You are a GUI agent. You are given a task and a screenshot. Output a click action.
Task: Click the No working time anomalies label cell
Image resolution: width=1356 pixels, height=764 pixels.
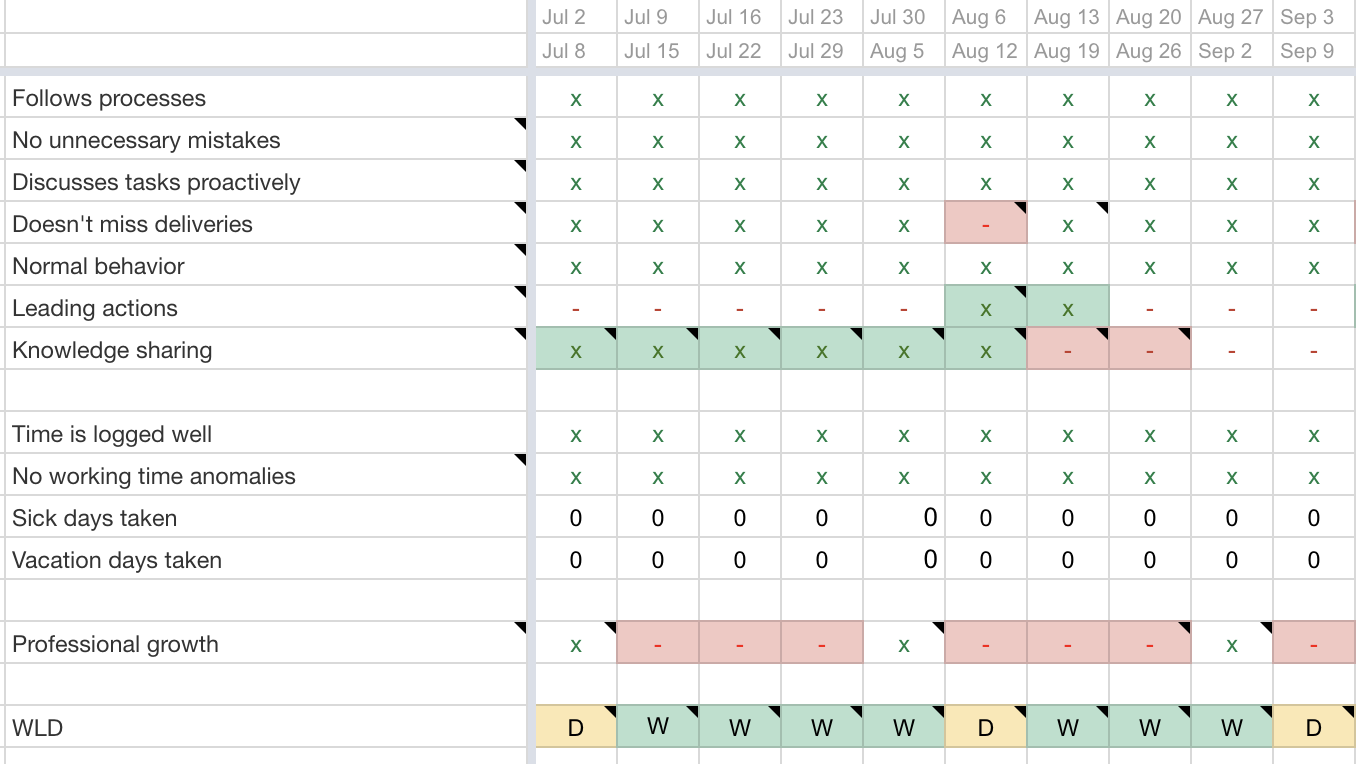point(266,476)
